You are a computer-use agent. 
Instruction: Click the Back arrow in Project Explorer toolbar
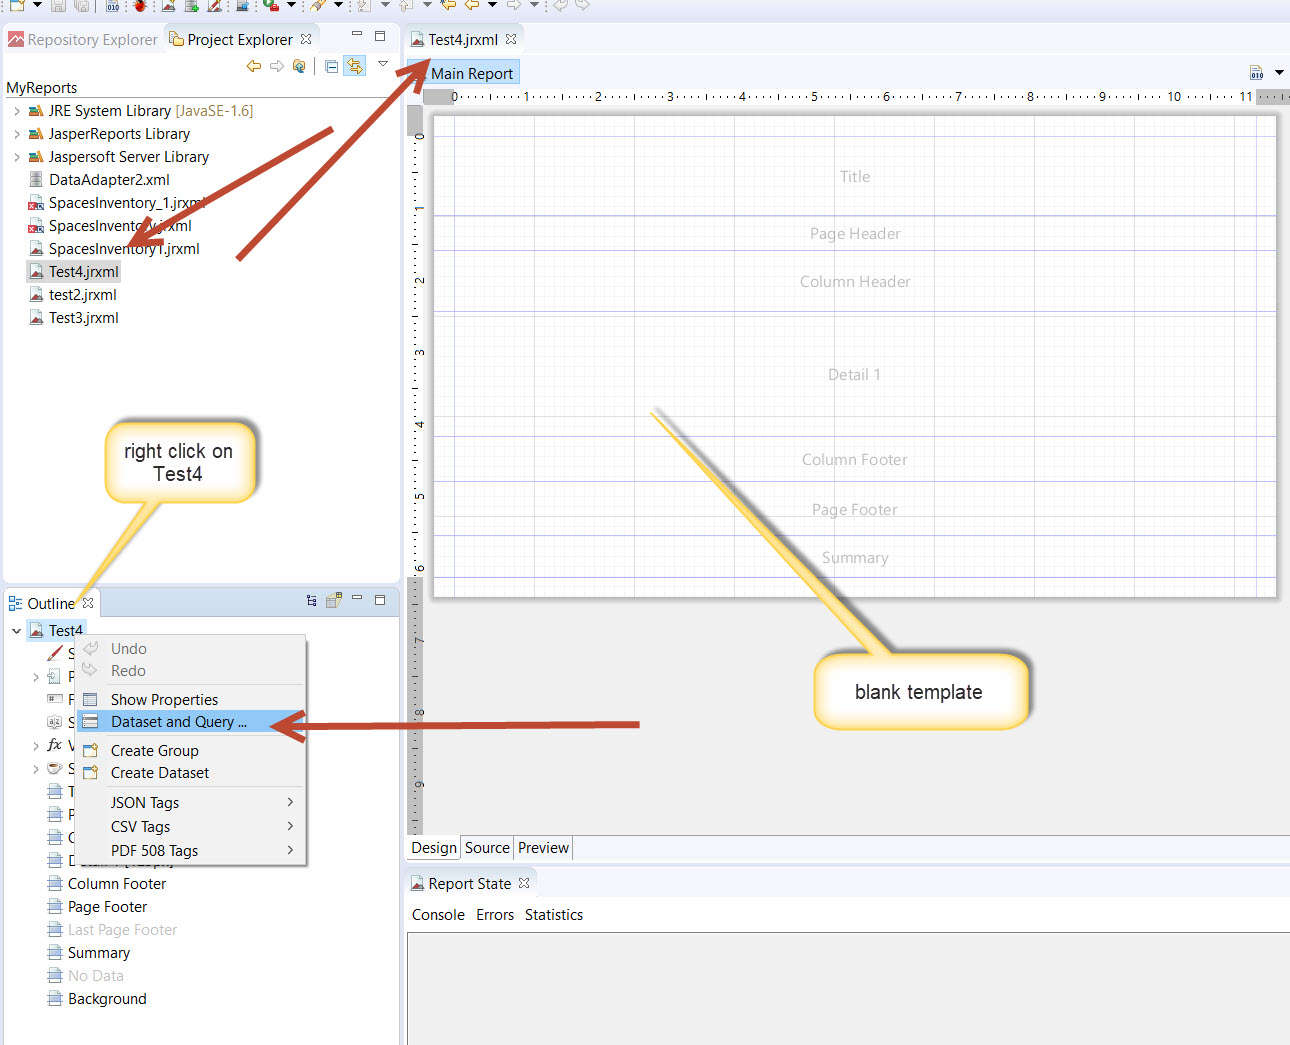(254, 67)
